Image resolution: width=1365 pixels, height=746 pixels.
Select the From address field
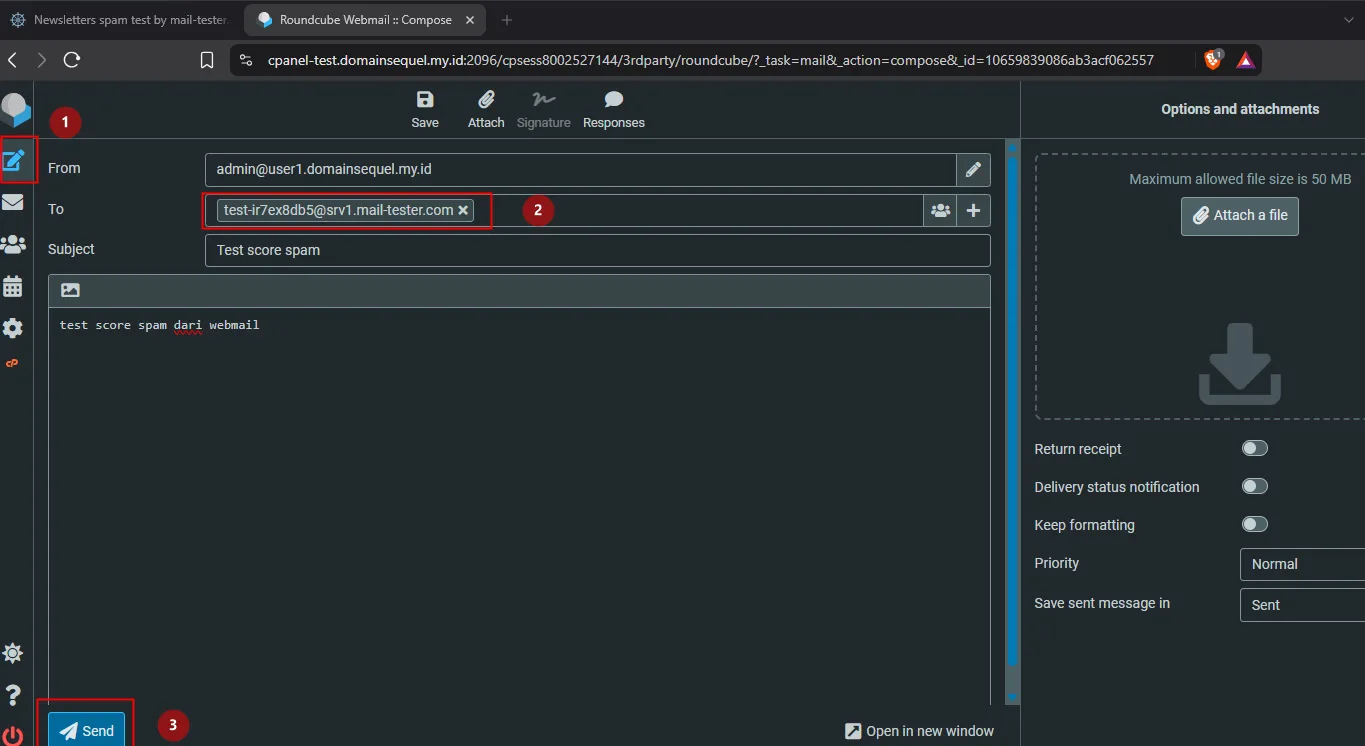[580, 170]
